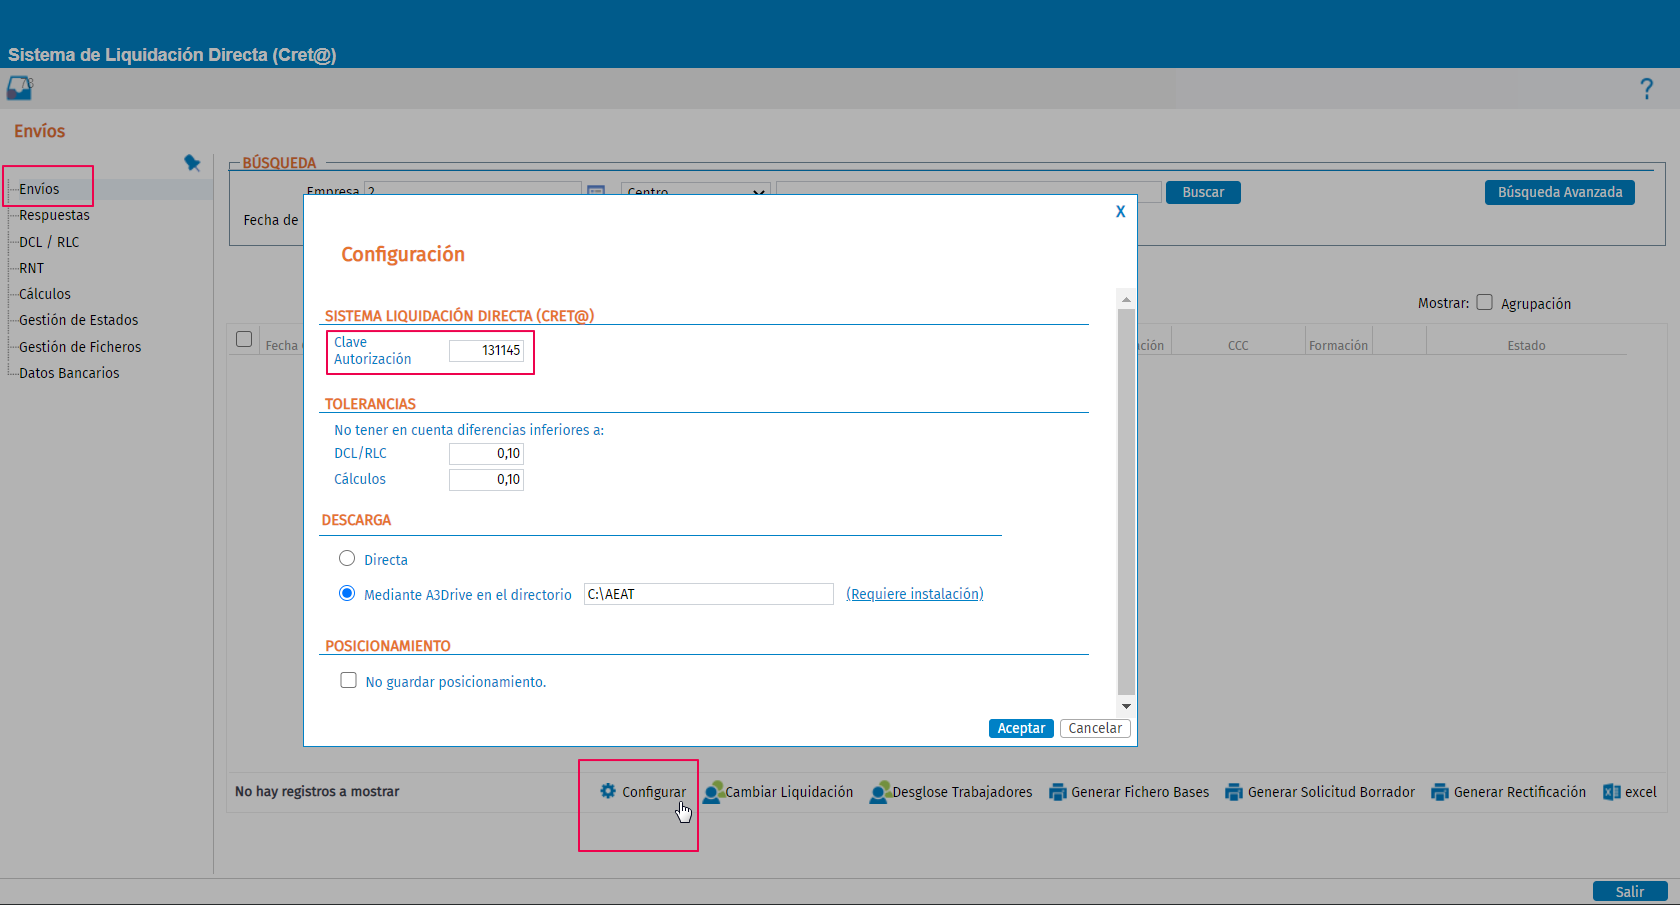Click the CCC column header
Viewport: 1680px width, 905px height.
click(x=1238, y=345)
